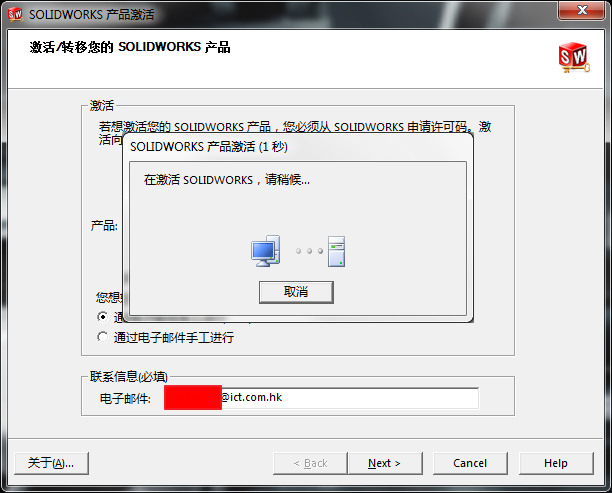Proceed with the Next button
Viewport: 612px width, 493px height.
[385, 463]
